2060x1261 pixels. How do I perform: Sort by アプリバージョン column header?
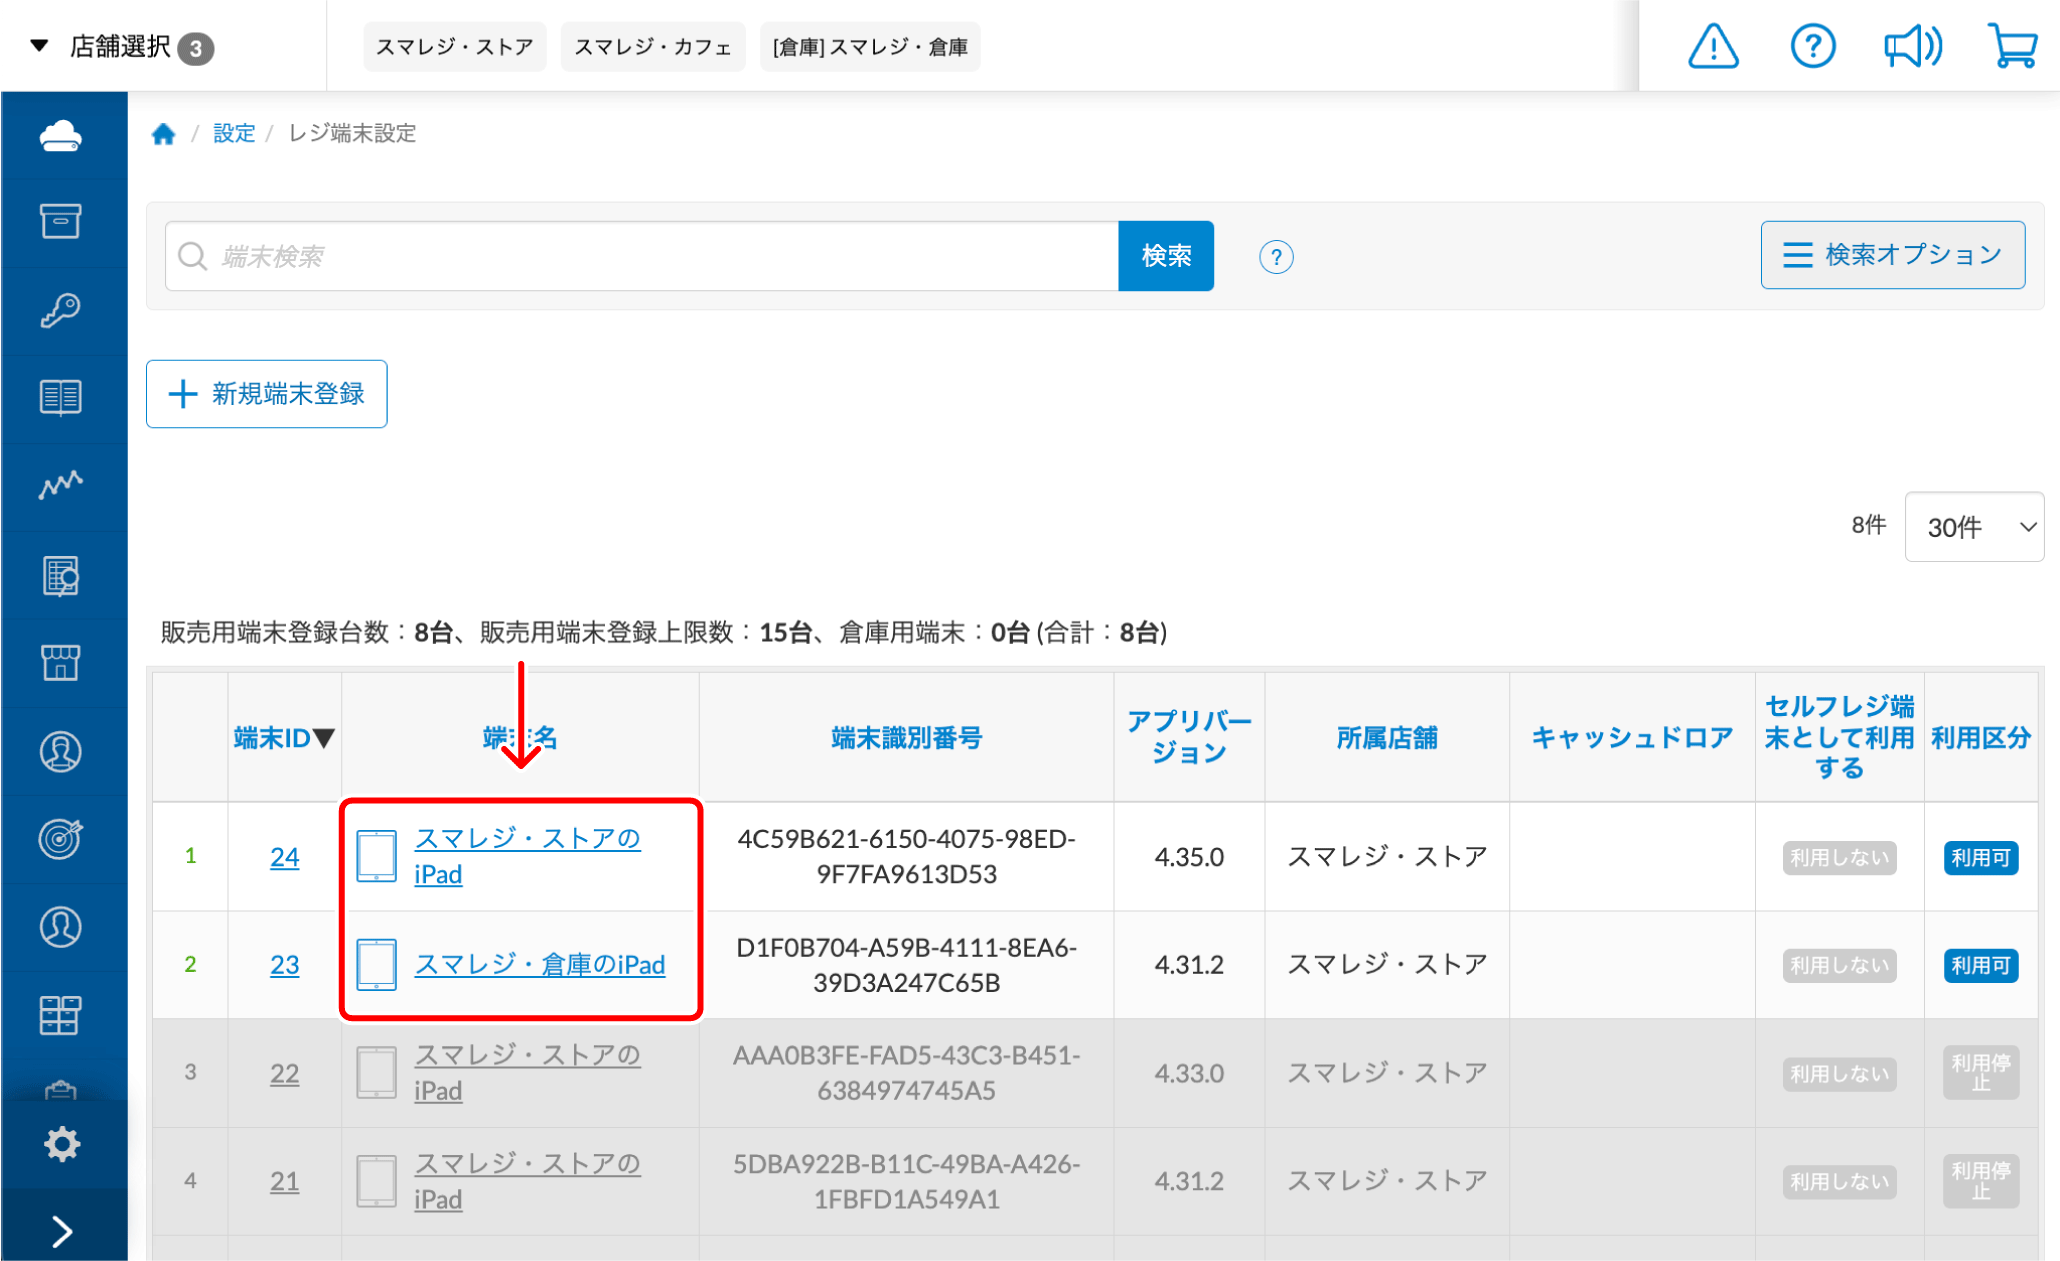(1189, 737)
